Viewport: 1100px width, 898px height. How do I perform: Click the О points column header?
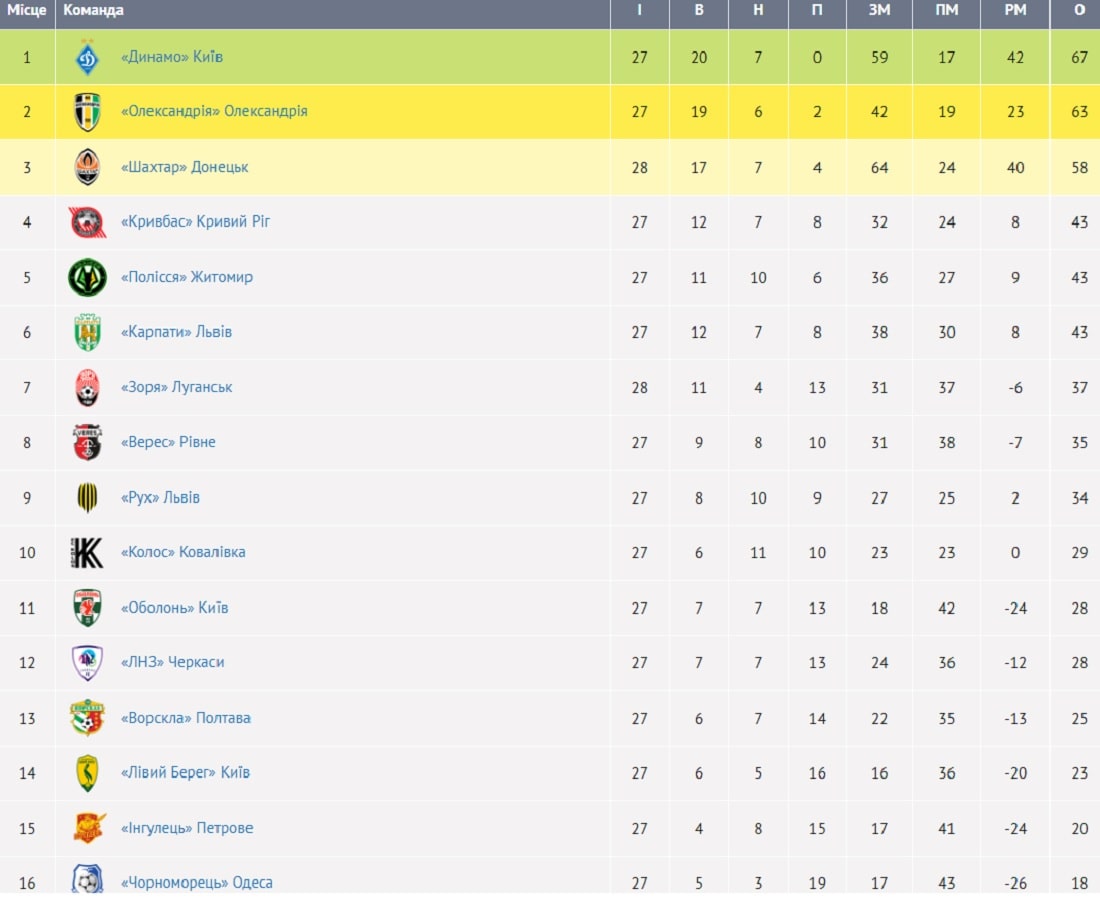(1080, 11)
